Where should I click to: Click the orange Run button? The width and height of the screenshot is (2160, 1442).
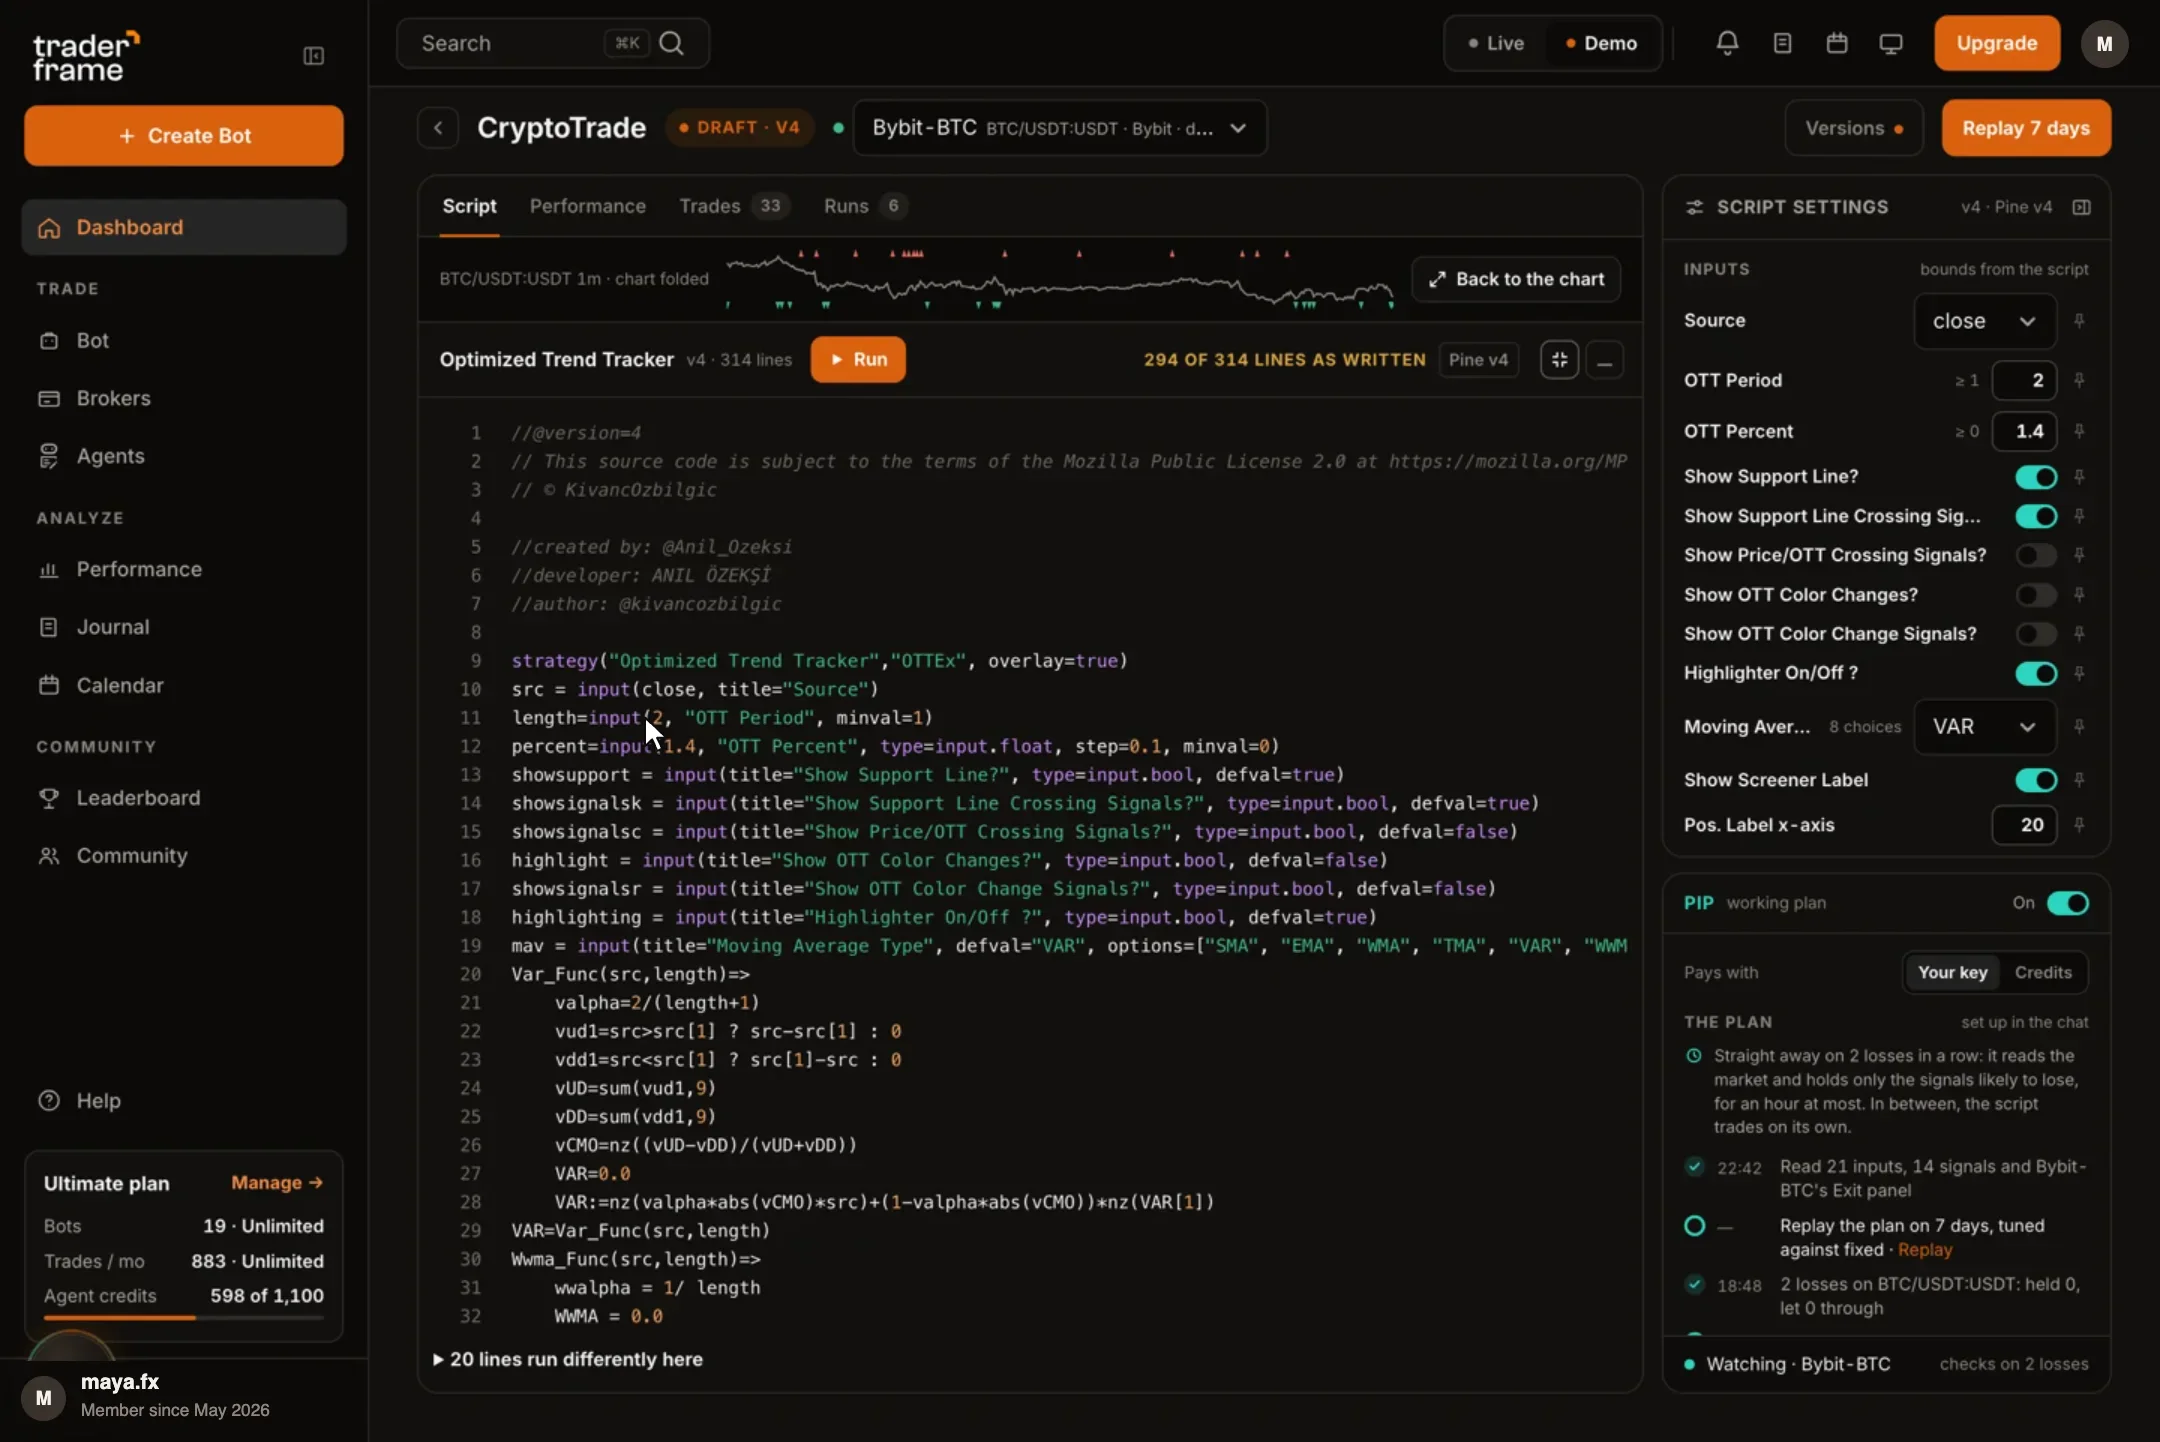(858, 360)
